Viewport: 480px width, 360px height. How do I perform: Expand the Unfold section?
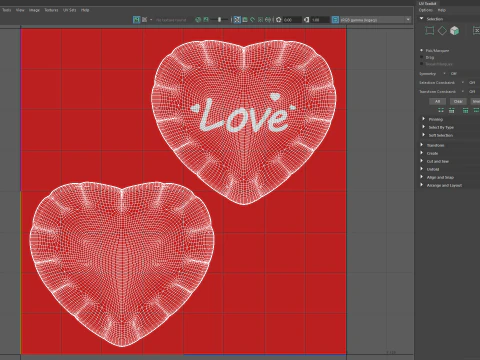click(422, 169)
